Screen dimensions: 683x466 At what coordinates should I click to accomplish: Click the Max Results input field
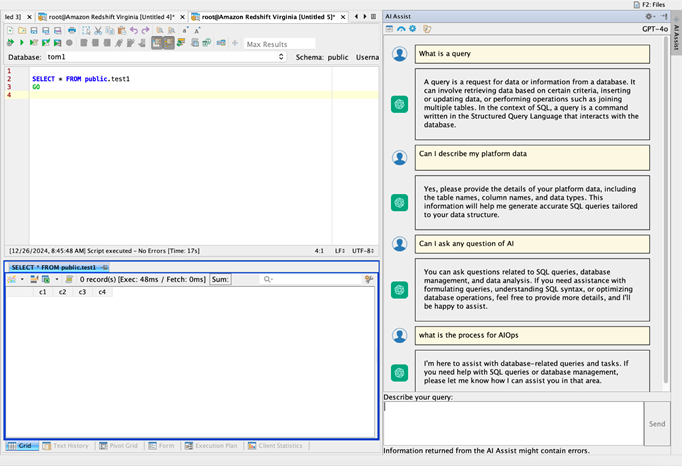click(x=279, y=44)
